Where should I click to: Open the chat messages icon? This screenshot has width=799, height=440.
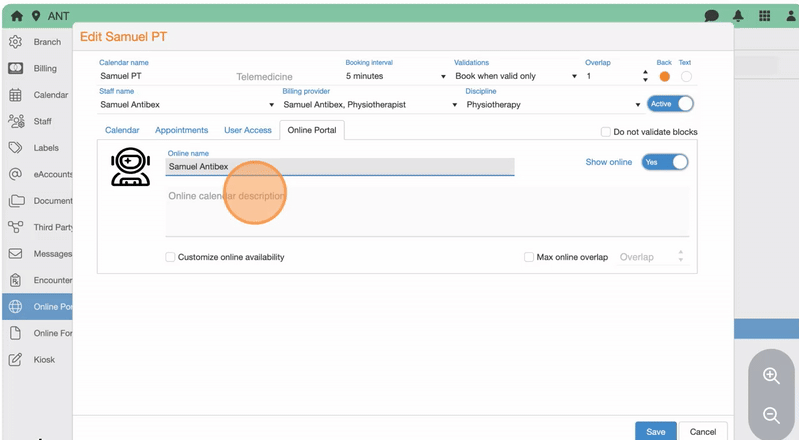coord(712,16)
